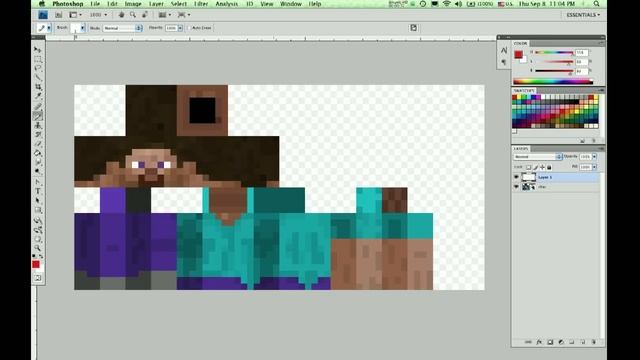Click the Layers panel tab
Viewport: 640px width, 360px height.
(x=521, y=149)
